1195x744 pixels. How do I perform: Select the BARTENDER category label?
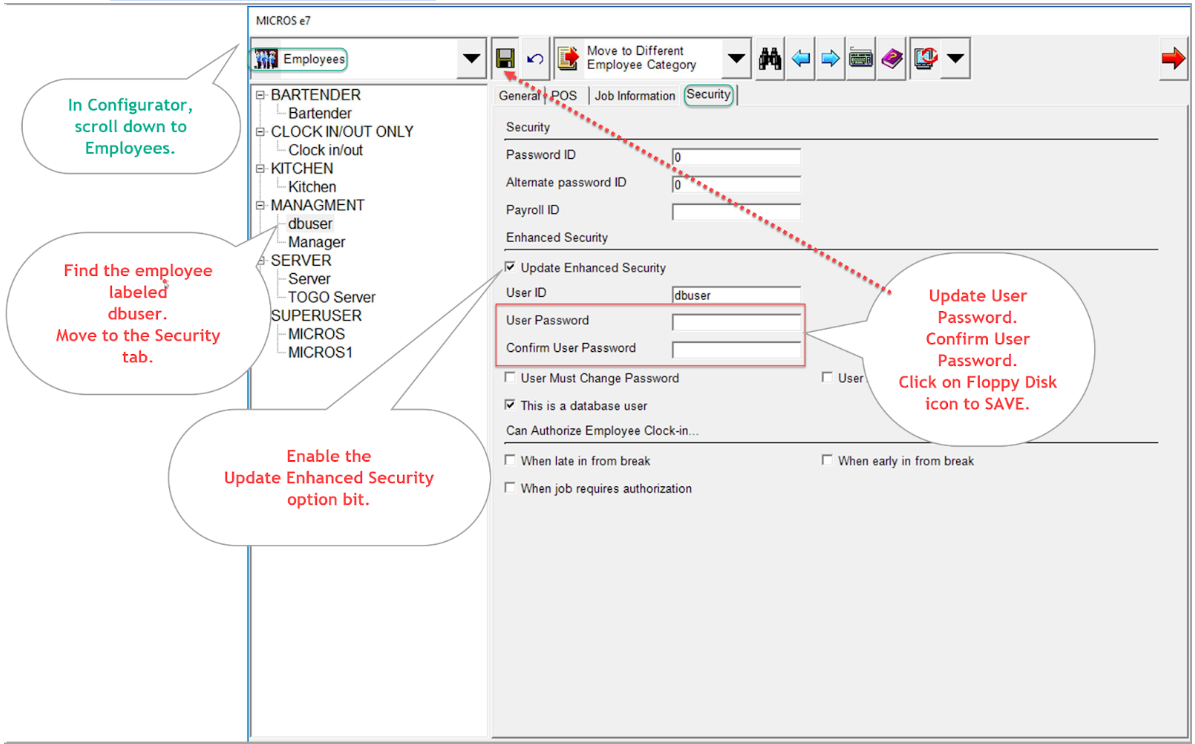pyautogui.click(x=316, y=95)
